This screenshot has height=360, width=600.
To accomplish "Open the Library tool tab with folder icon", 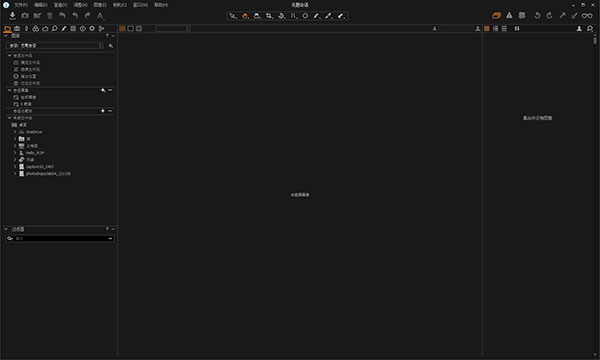I will click(x=7, y=29).
